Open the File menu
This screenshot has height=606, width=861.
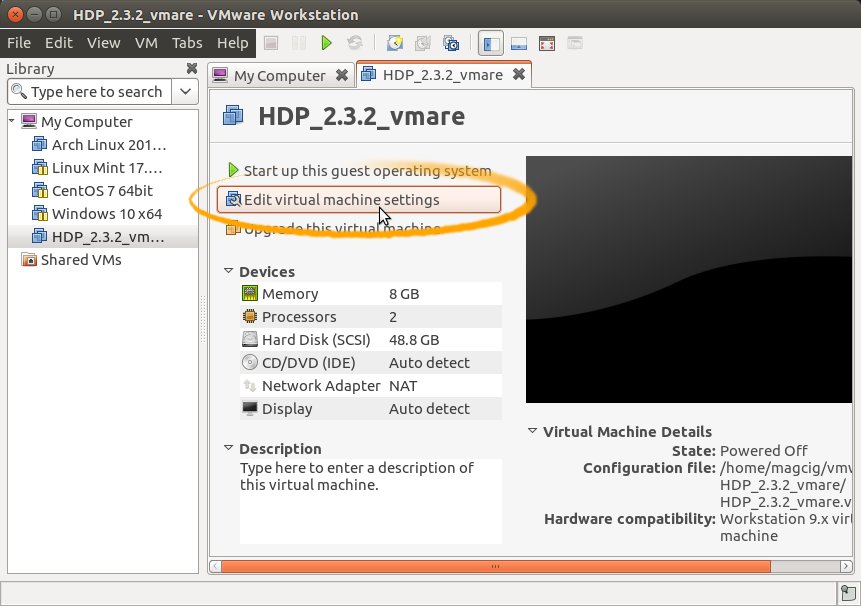tap(19, 43)
